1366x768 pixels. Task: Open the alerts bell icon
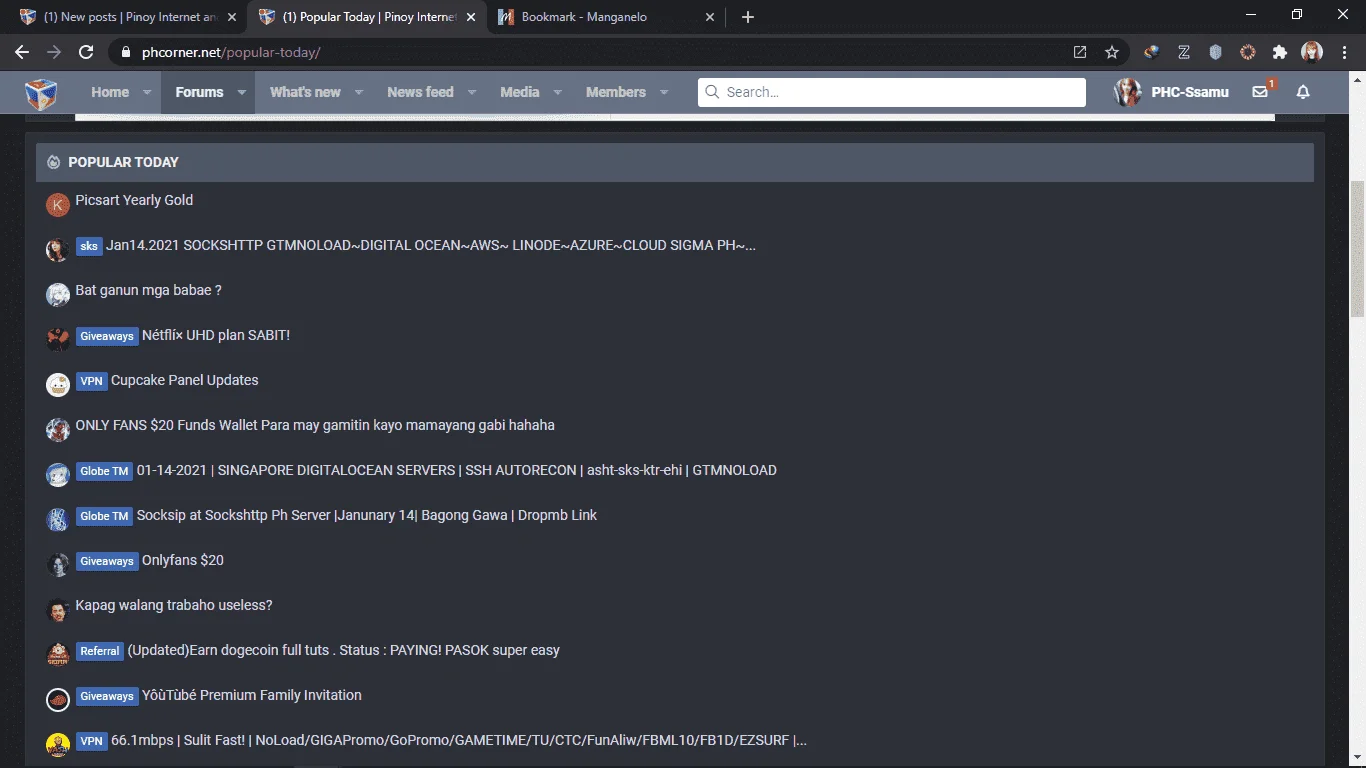click(1303, 92)
